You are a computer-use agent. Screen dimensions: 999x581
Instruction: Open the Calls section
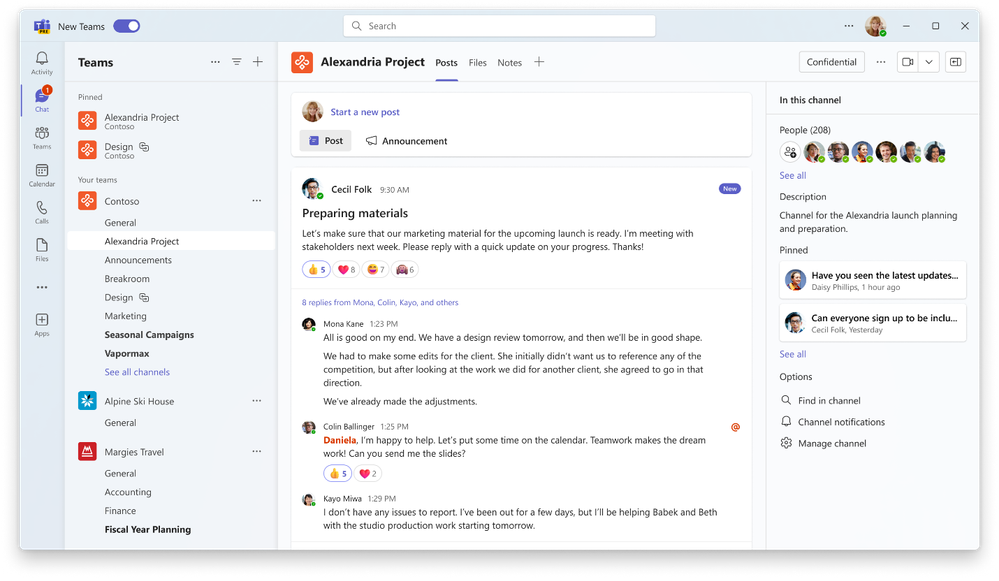pos(41,212)
